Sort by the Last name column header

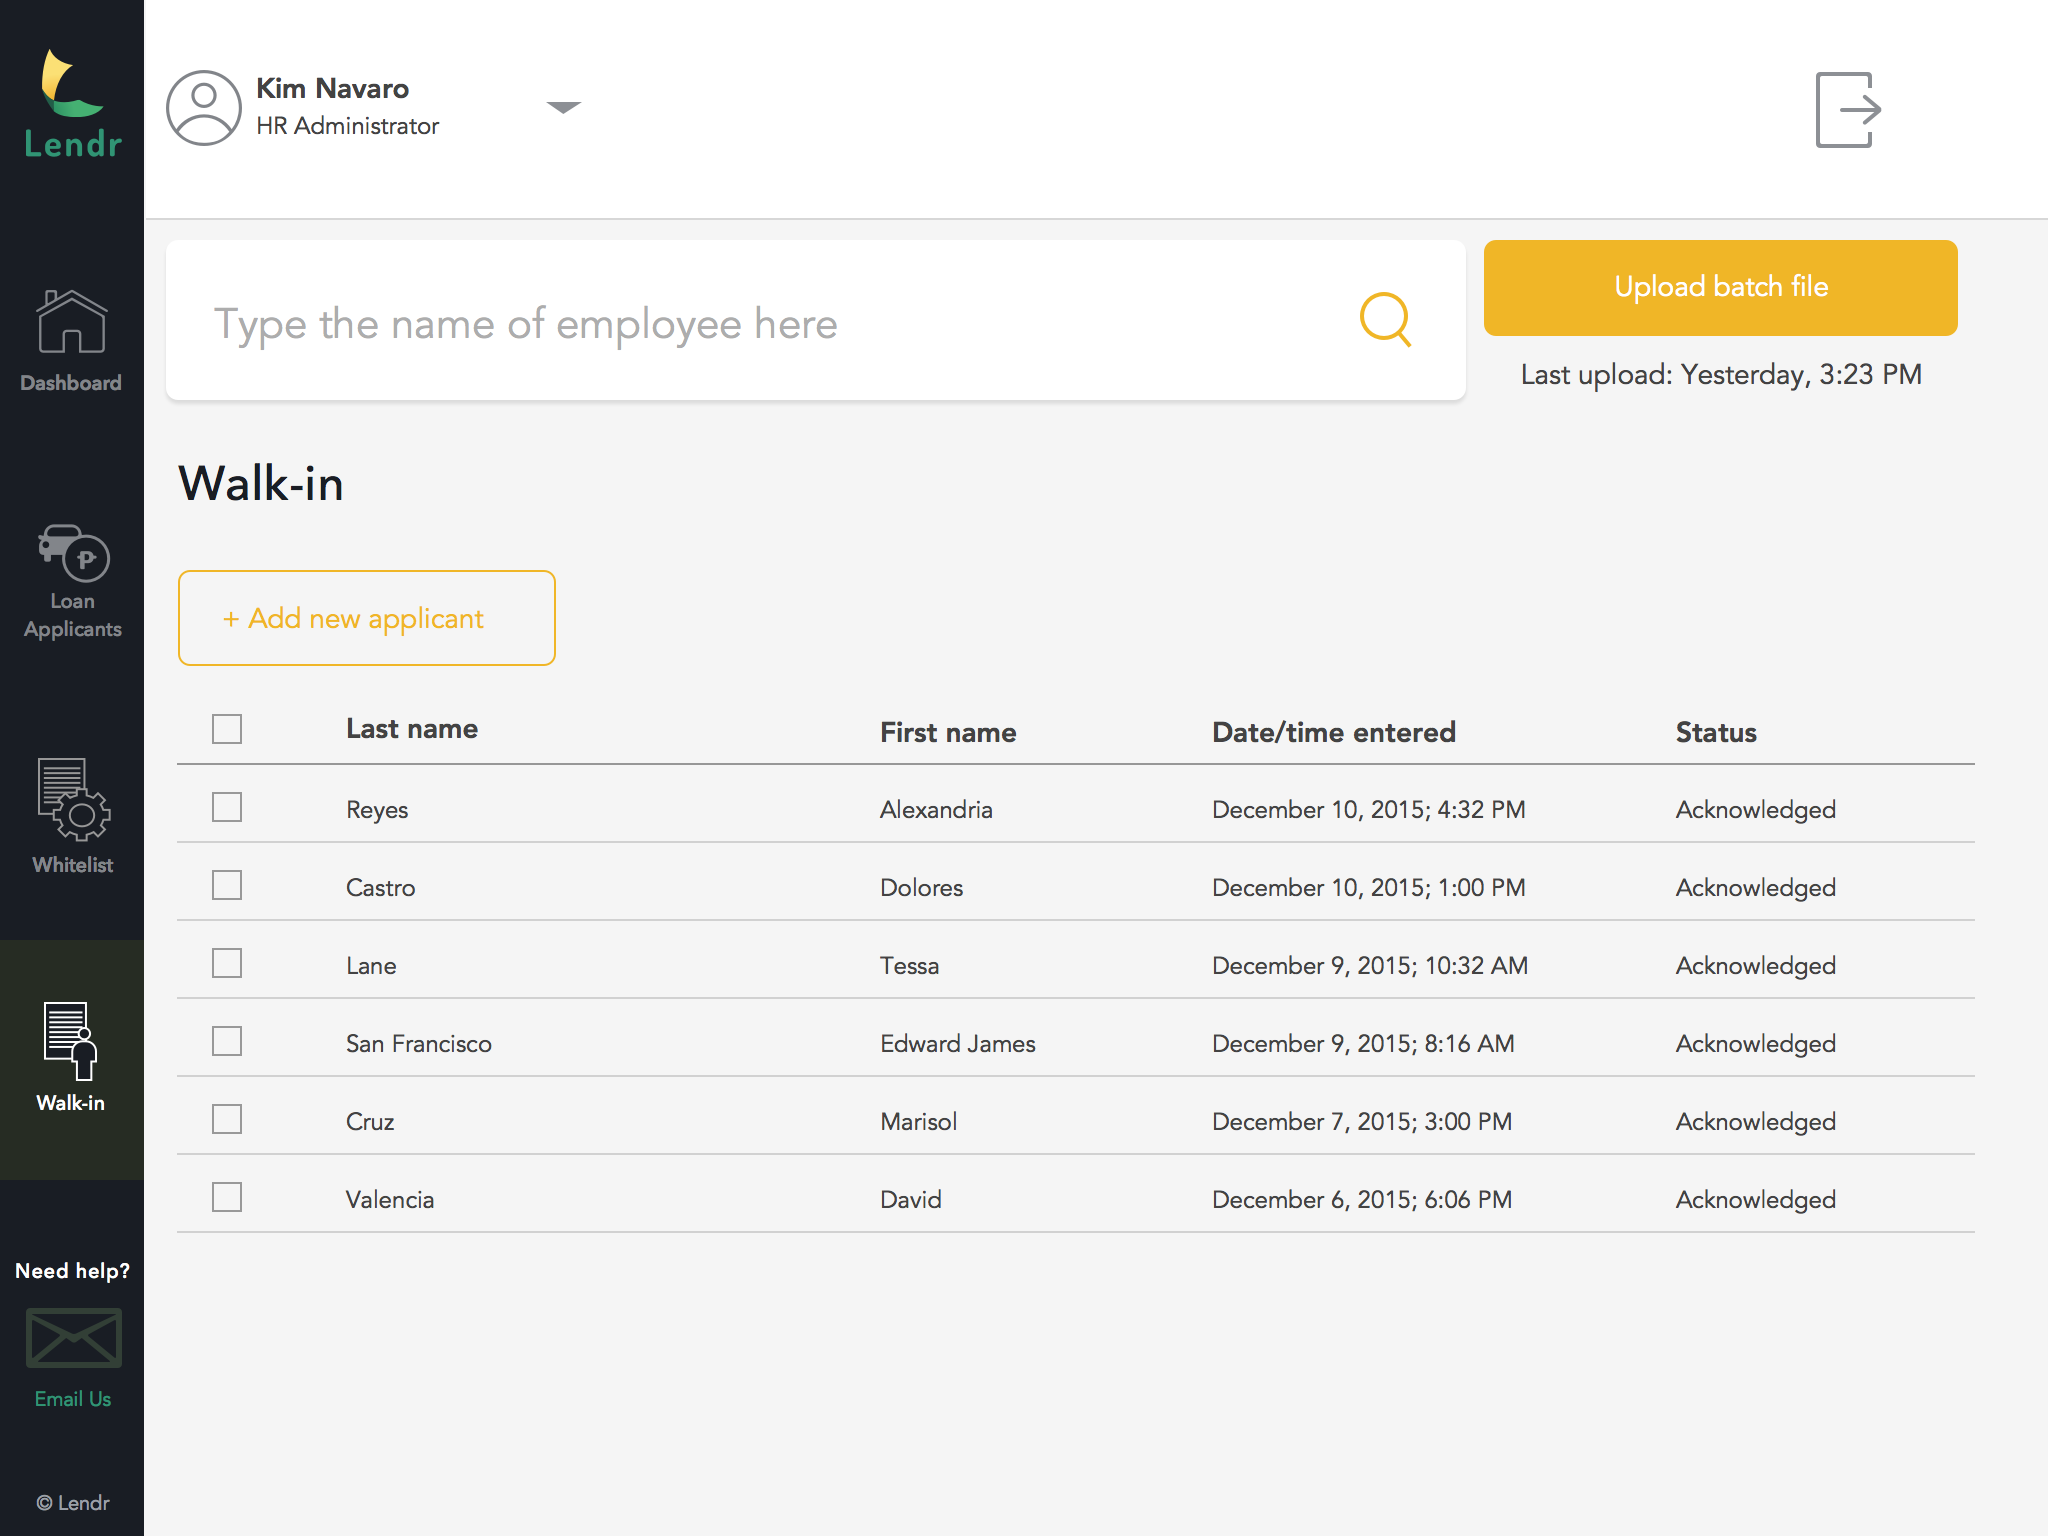point(411,729)
